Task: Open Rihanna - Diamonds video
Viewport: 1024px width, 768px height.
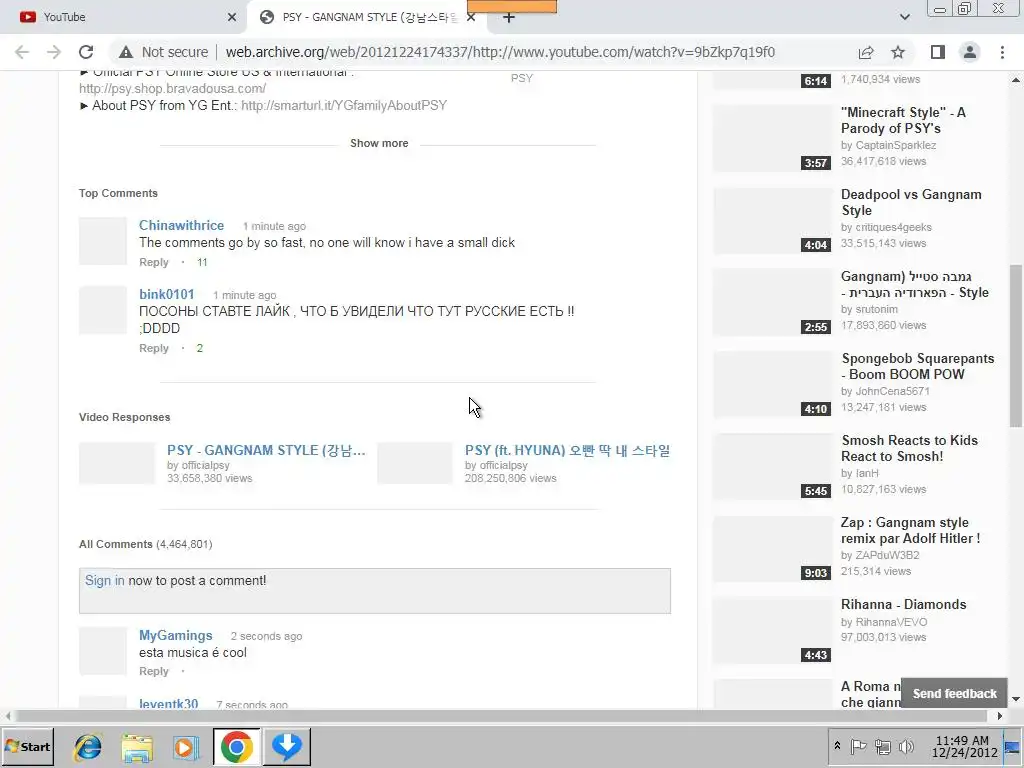Action: tap(903, 605)
